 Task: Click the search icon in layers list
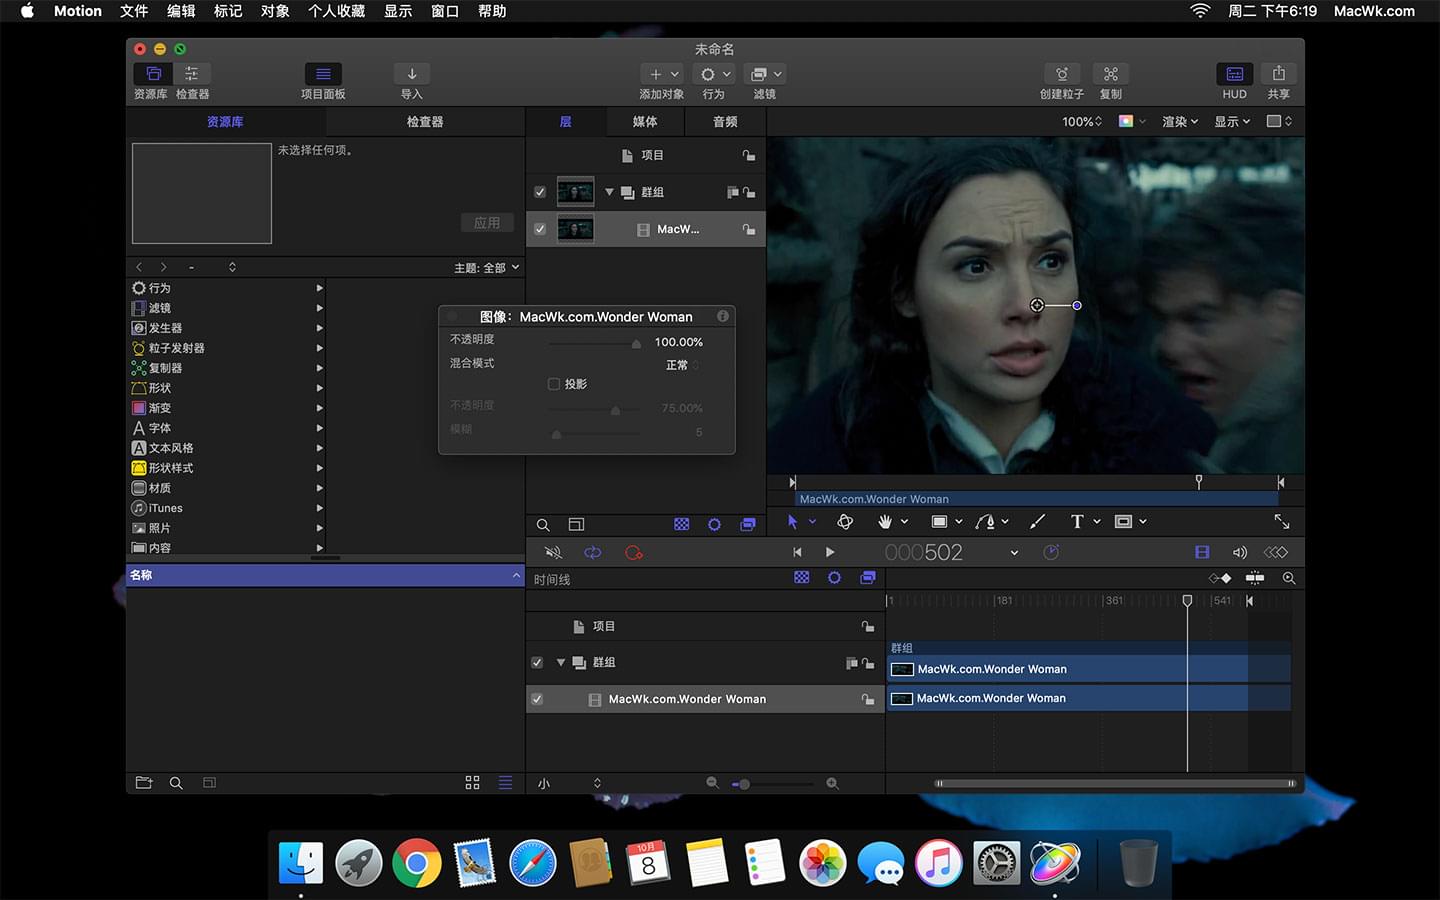pyautogui.click(x=543, y=525)
